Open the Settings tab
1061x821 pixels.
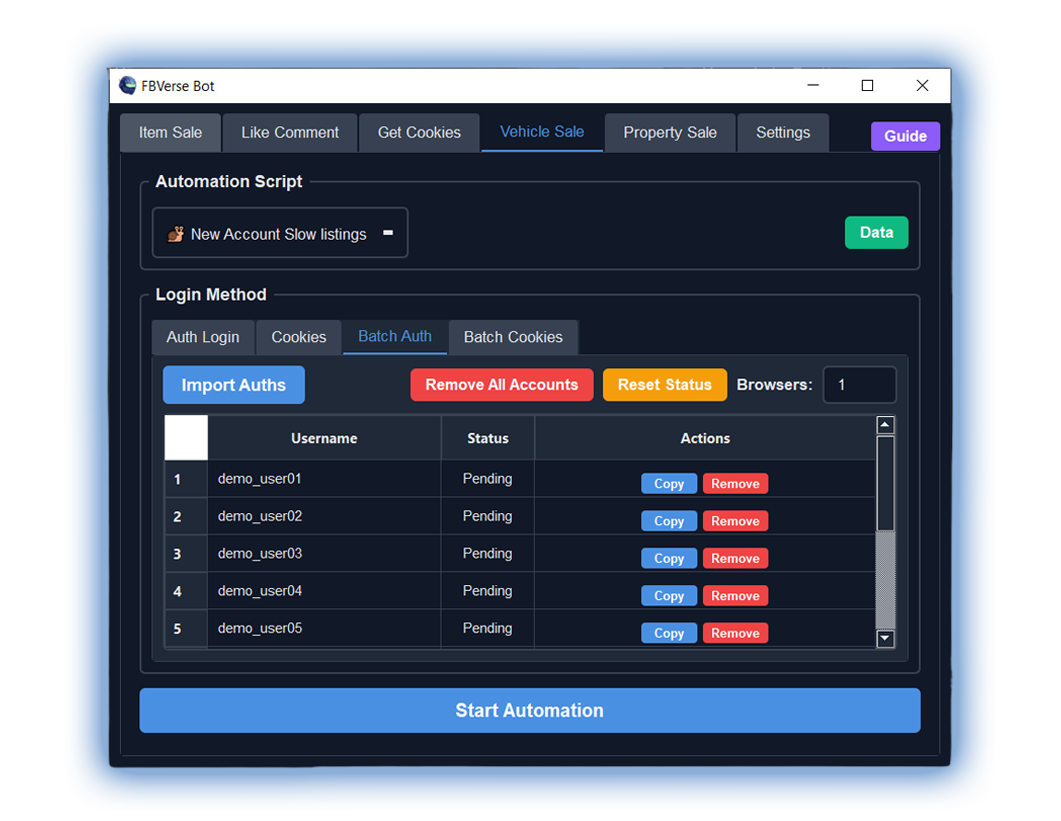[783, 132]
